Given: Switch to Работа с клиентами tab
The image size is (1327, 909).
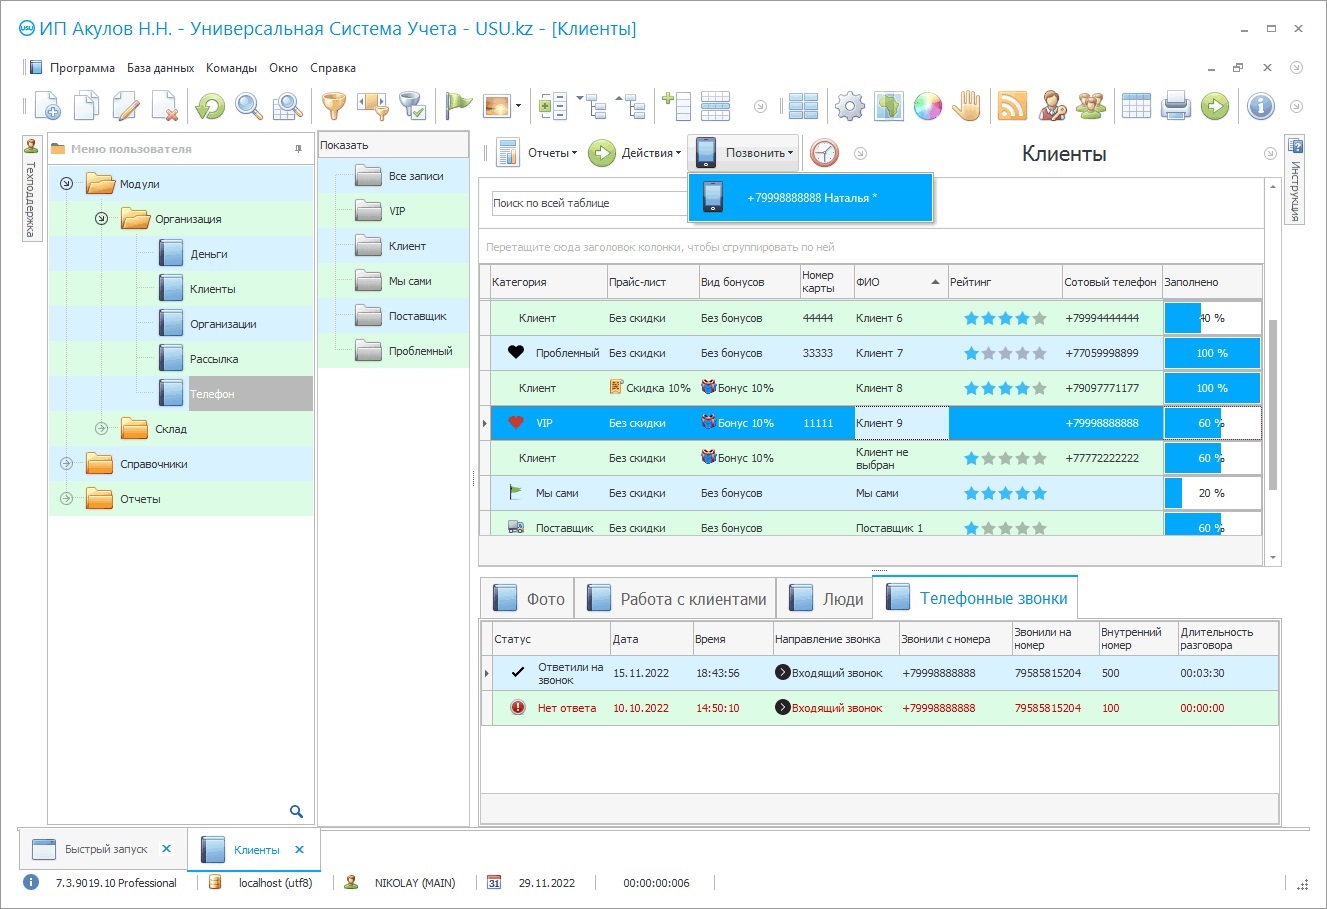Looking at the screenshot, I should 677,599.
